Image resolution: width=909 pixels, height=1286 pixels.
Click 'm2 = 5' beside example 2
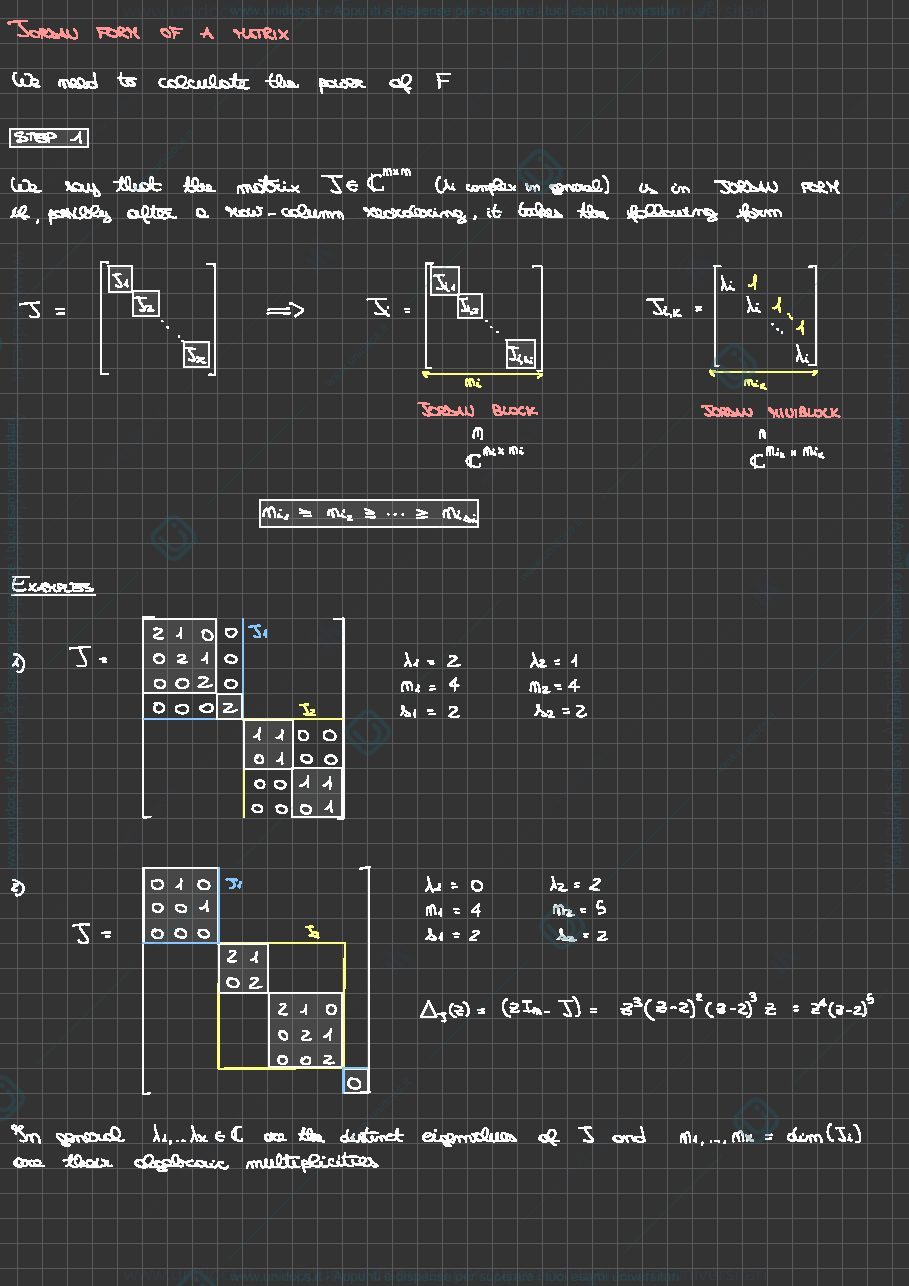pos(578,909)
